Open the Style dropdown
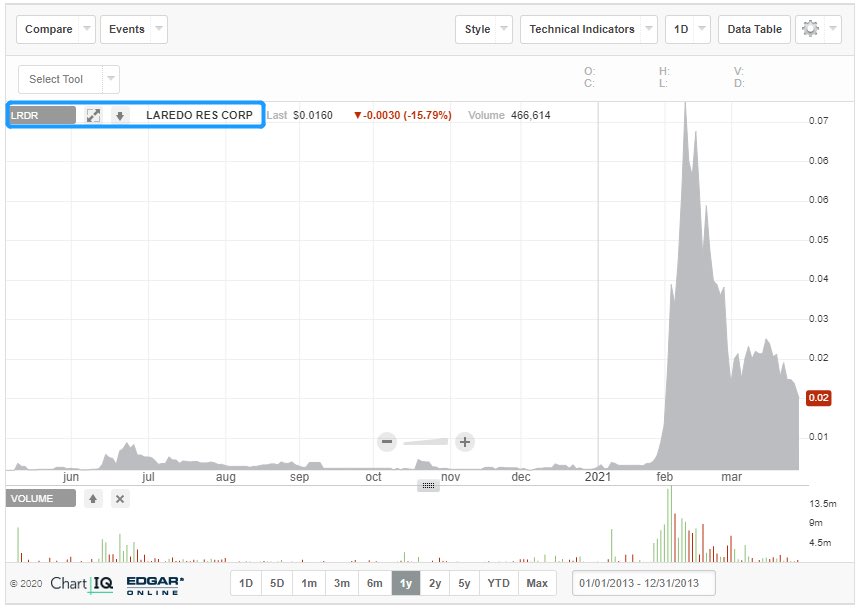The image size is (858, 610). (x=484, y=29)
